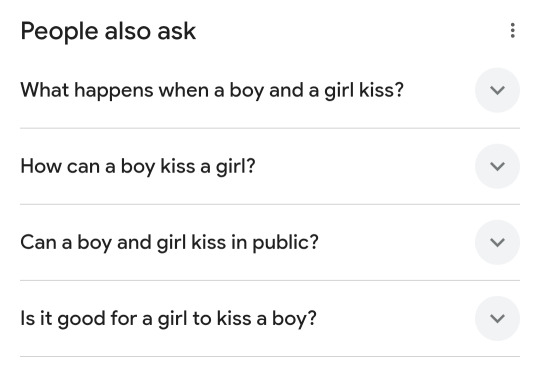Toggle the fourth question's circular expand button
The height and width of the screenshot is (367, 540).
coord(497,318)
